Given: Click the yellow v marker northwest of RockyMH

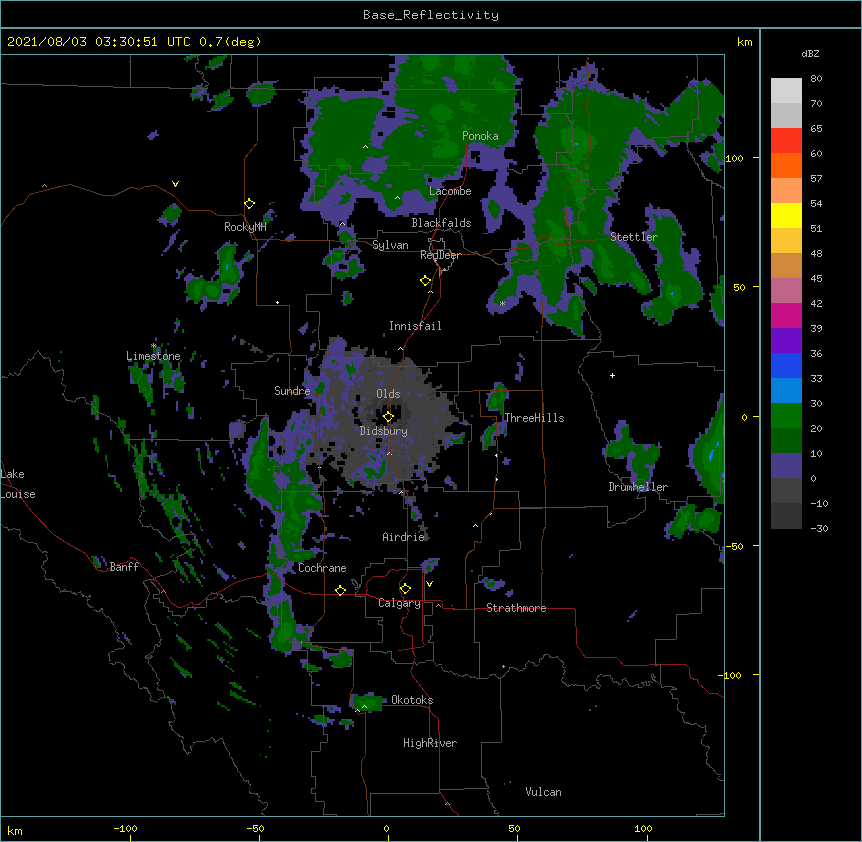Looking at the screenshot, I should point(175,184).
